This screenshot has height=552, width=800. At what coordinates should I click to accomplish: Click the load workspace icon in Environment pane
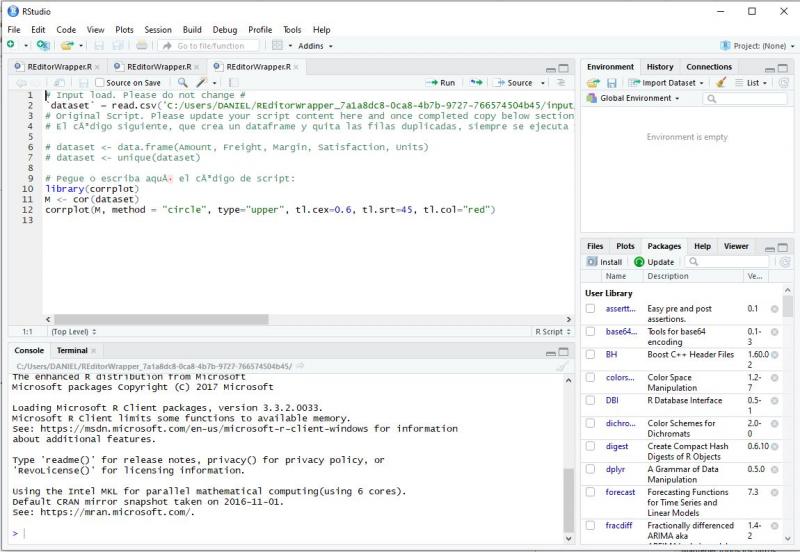593,83
